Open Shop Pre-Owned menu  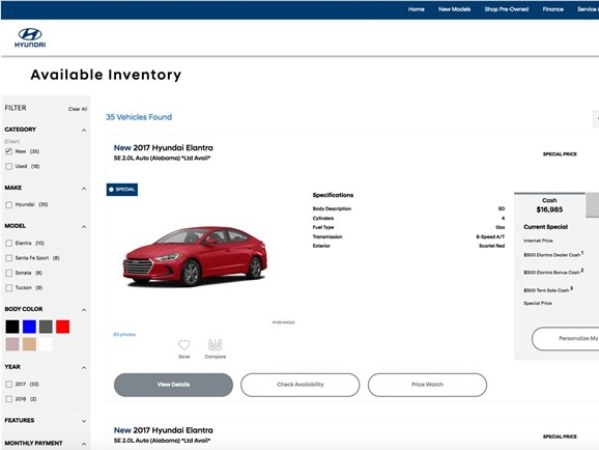point(507,9)
